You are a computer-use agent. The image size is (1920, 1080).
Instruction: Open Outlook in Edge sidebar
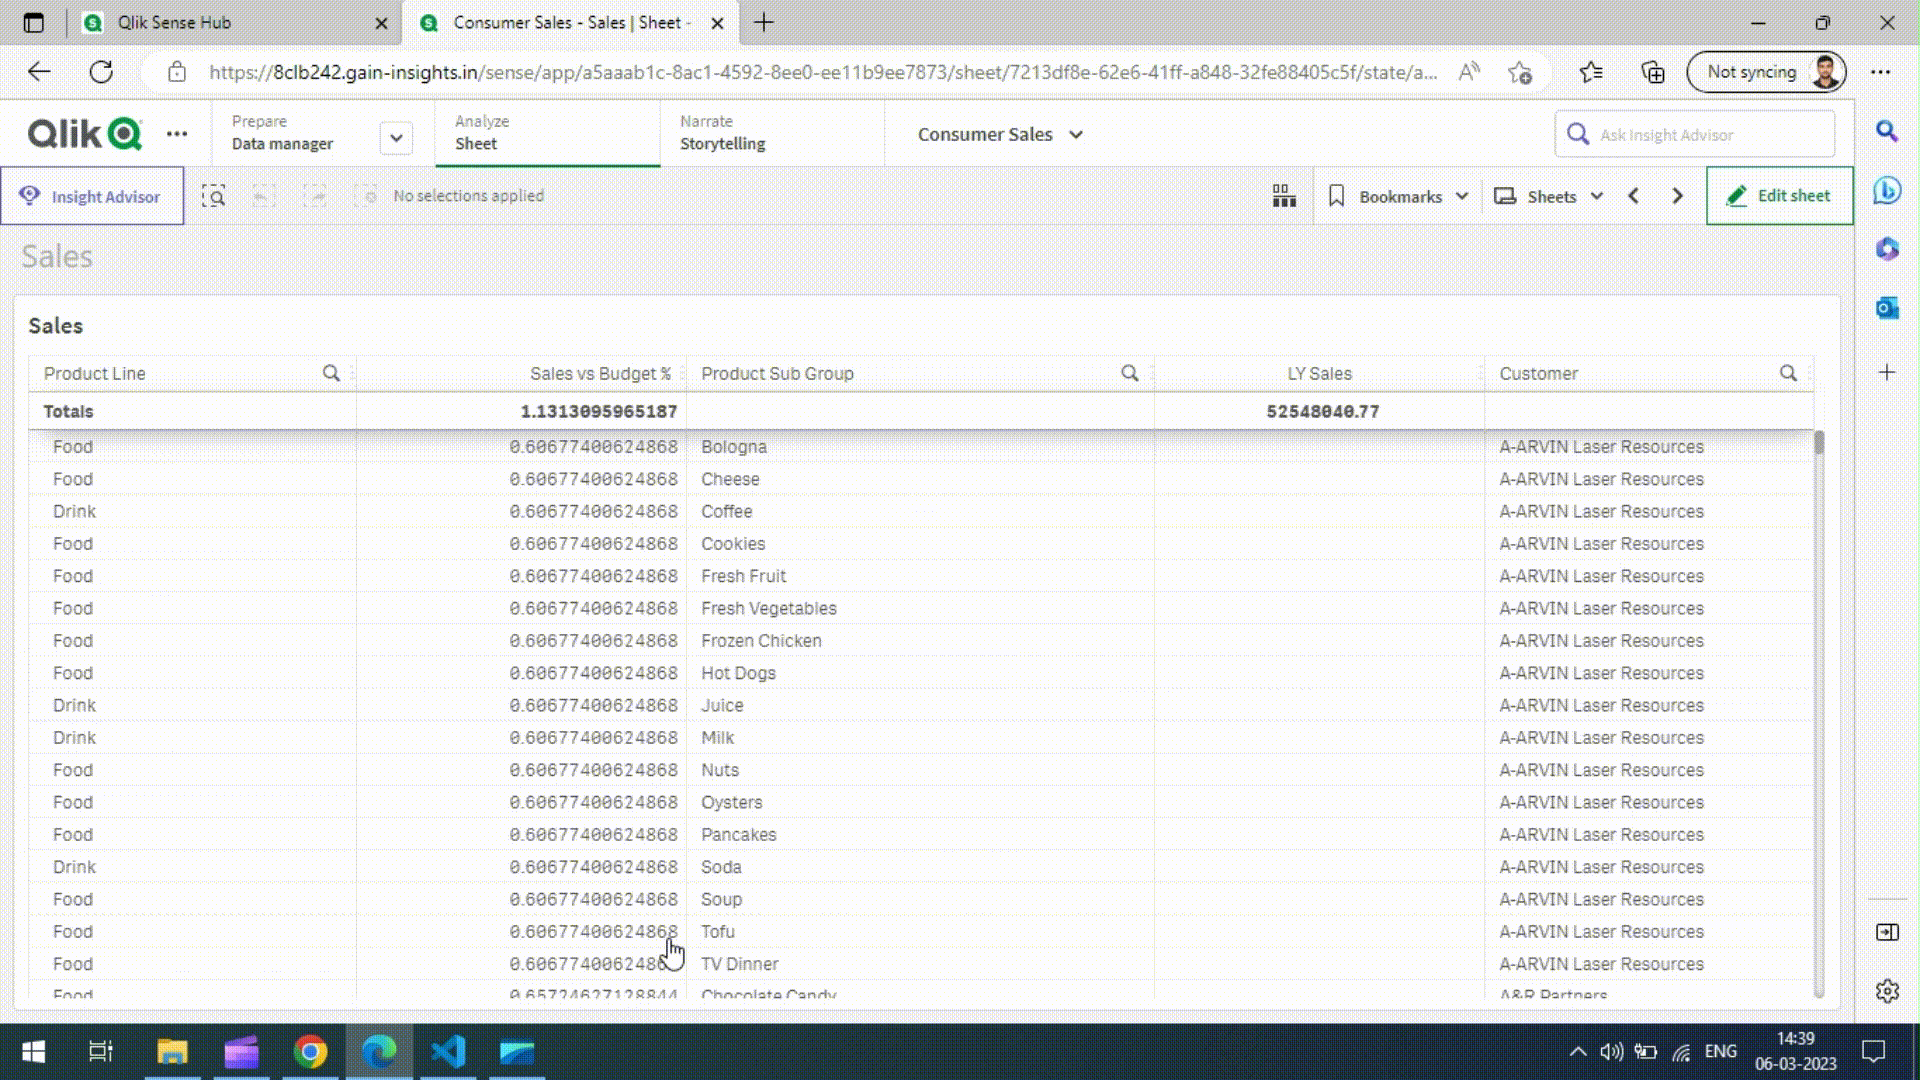point(1887,308)
